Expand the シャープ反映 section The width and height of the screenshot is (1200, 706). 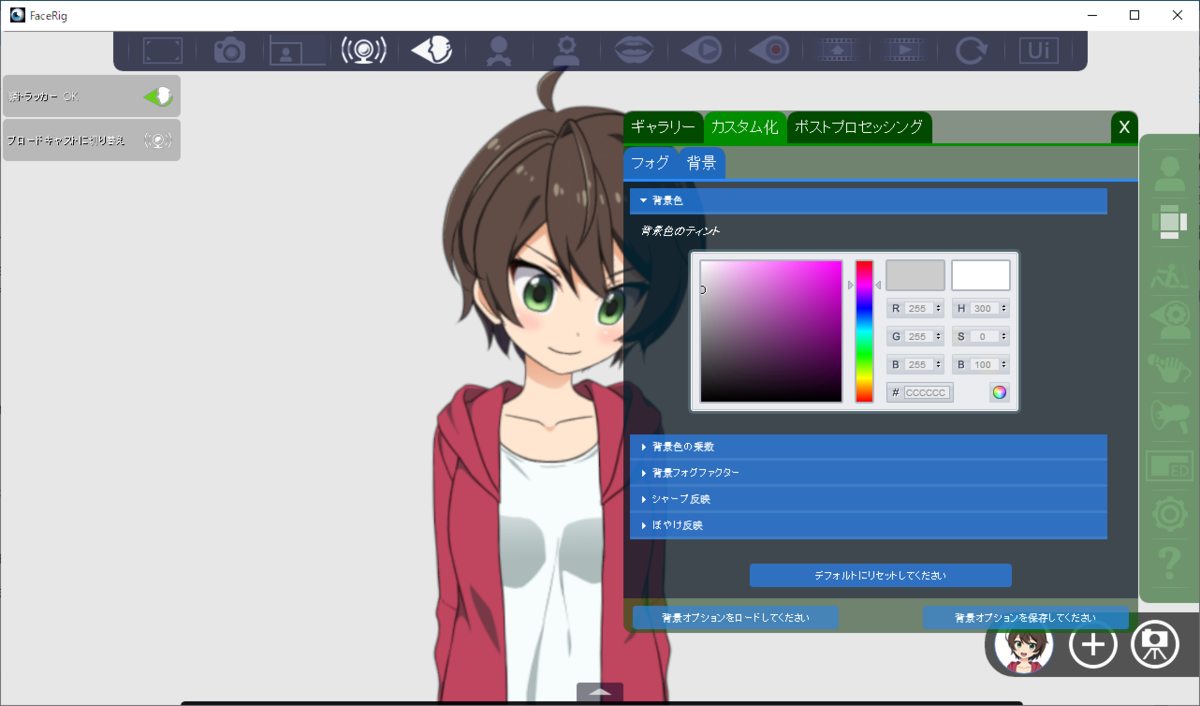click(868, 499)
